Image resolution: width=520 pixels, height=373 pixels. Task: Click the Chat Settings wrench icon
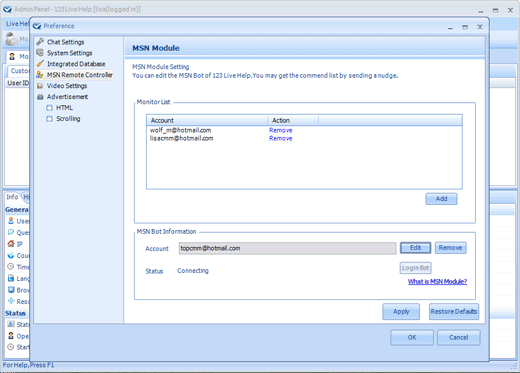point(40,42)
